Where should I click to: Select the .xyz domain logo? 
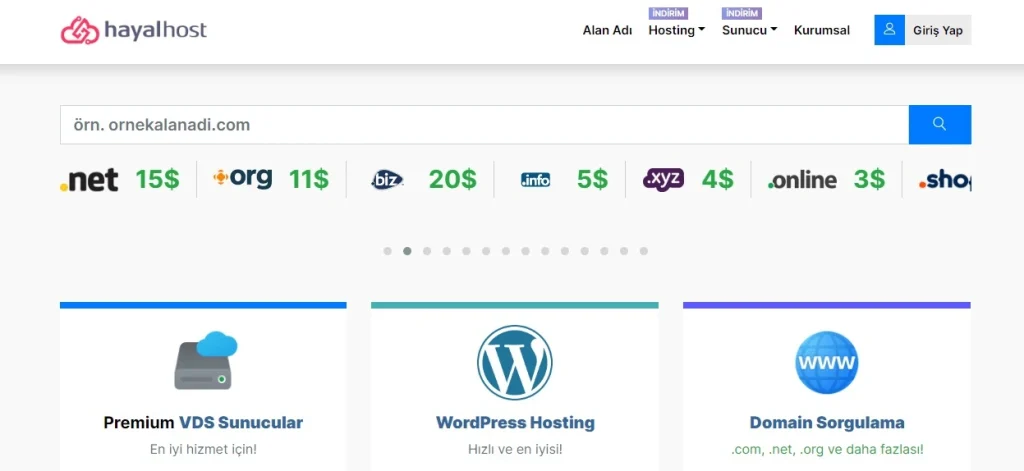(664, 179)
